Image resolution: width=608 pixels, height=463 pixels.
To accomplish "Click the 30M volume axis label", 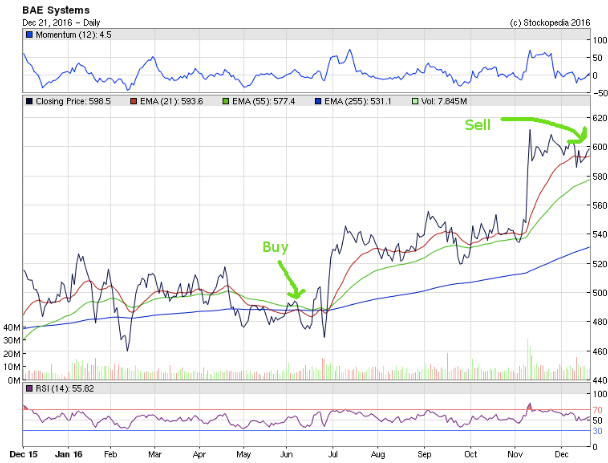I will coord(12,340).
